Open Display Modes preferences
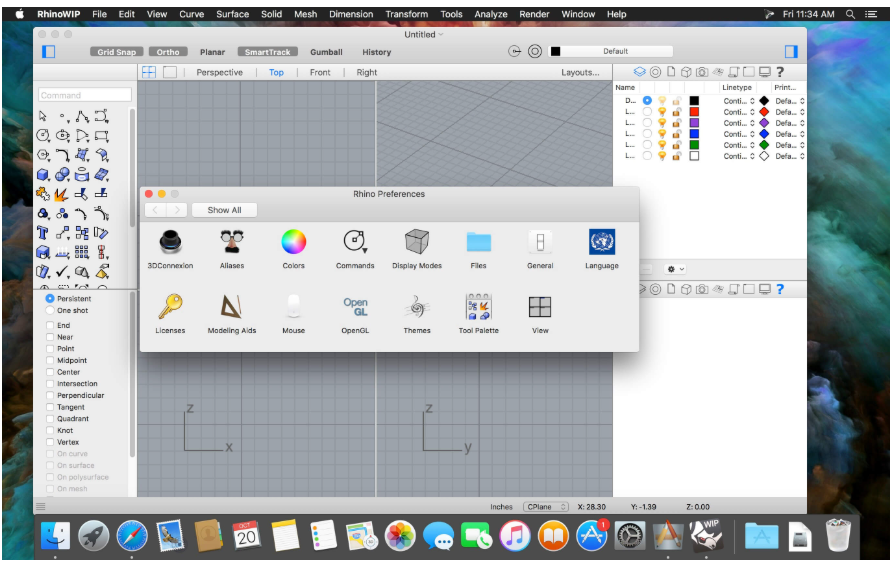 [x=417, y=249]
